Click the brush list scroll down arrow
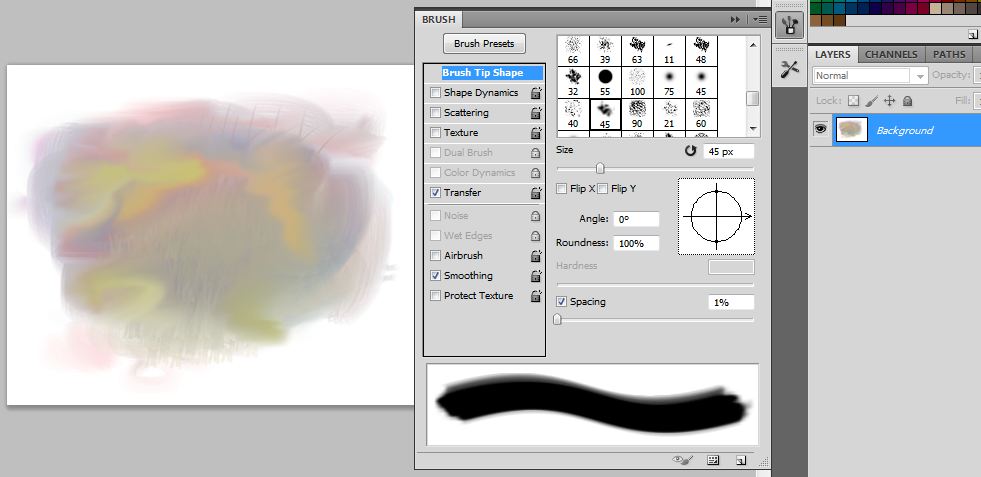The height and width of the screenshot is (477, 981). pos(753,129)
